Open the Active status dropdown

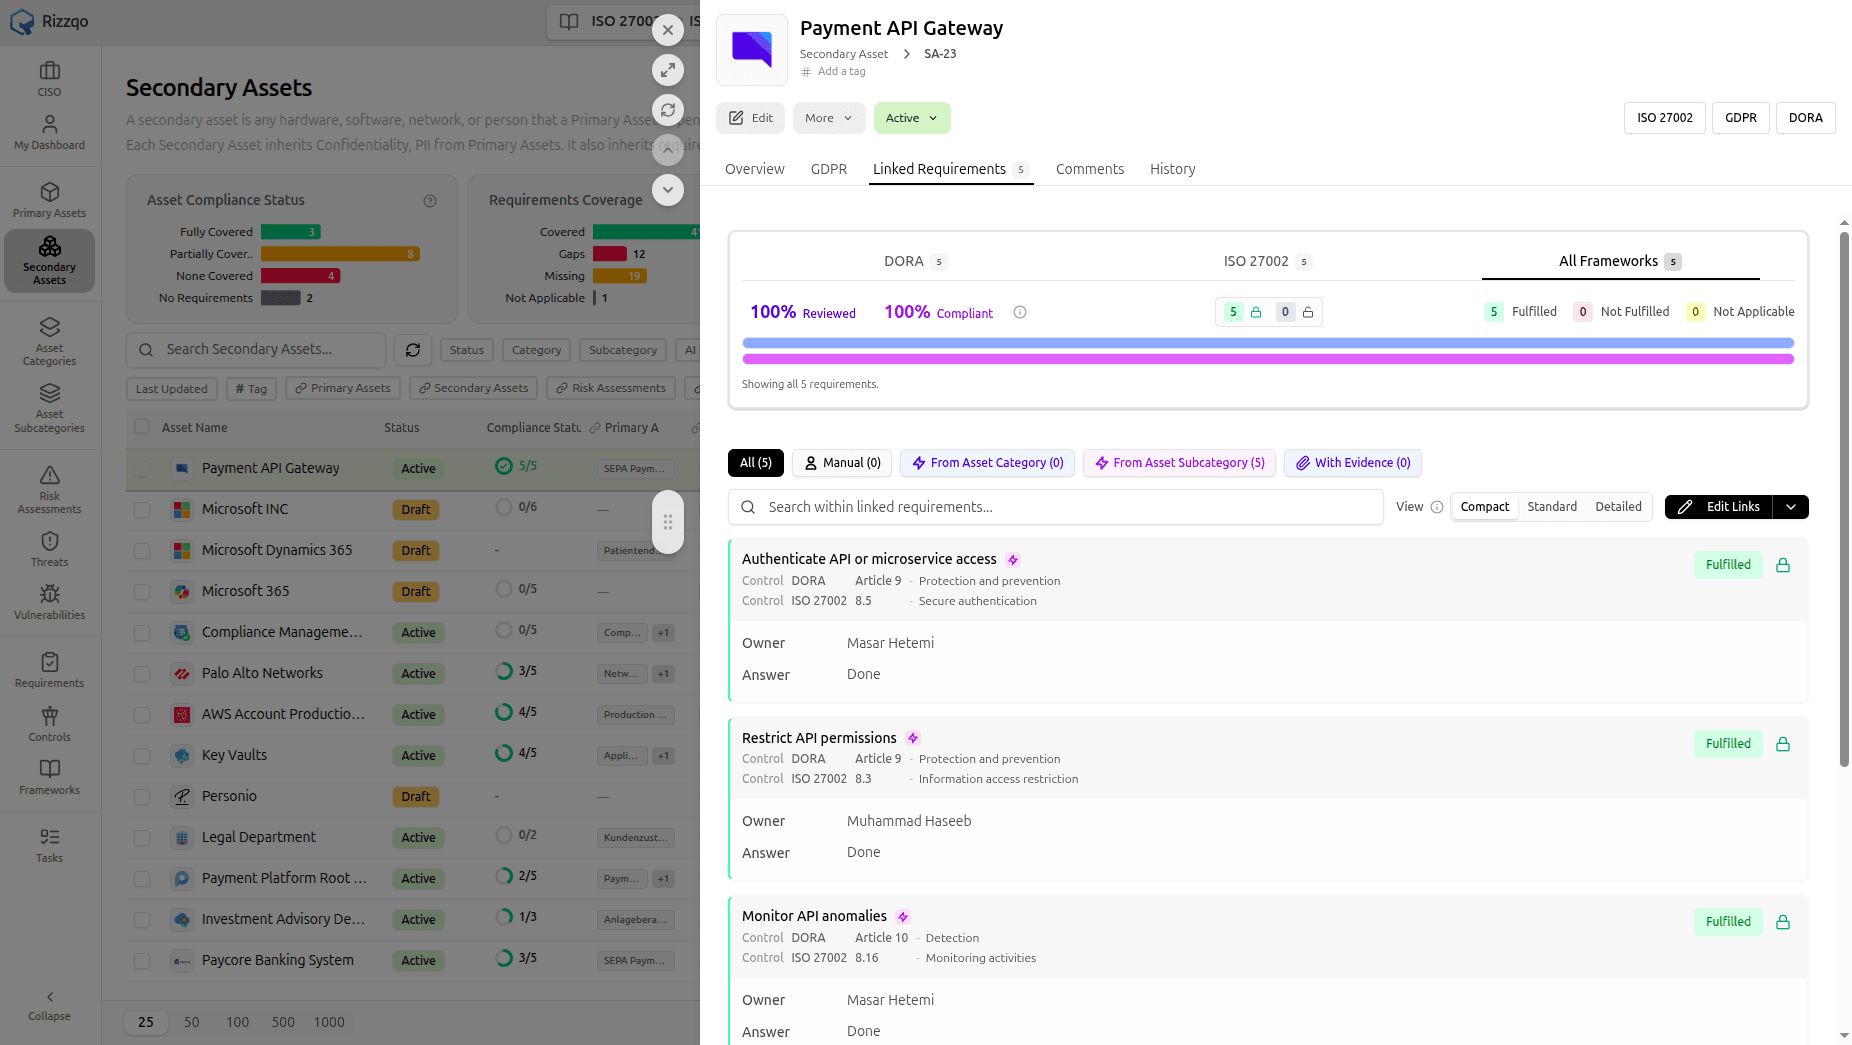point(912,118)
